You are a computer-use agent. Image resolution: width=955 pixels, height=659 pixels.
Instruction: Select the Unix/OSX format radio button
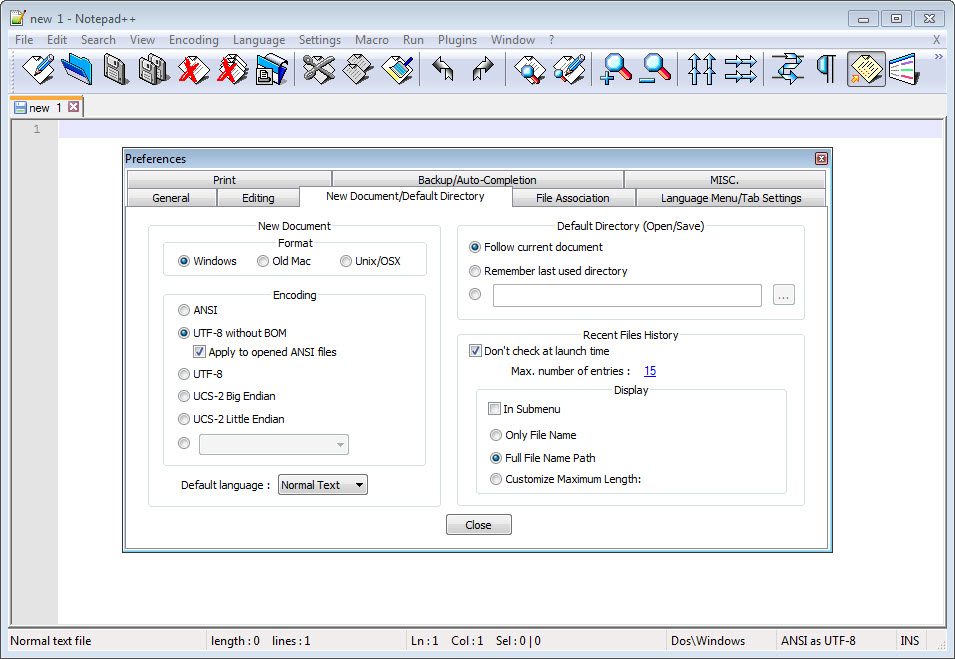[x=346, y=261]
